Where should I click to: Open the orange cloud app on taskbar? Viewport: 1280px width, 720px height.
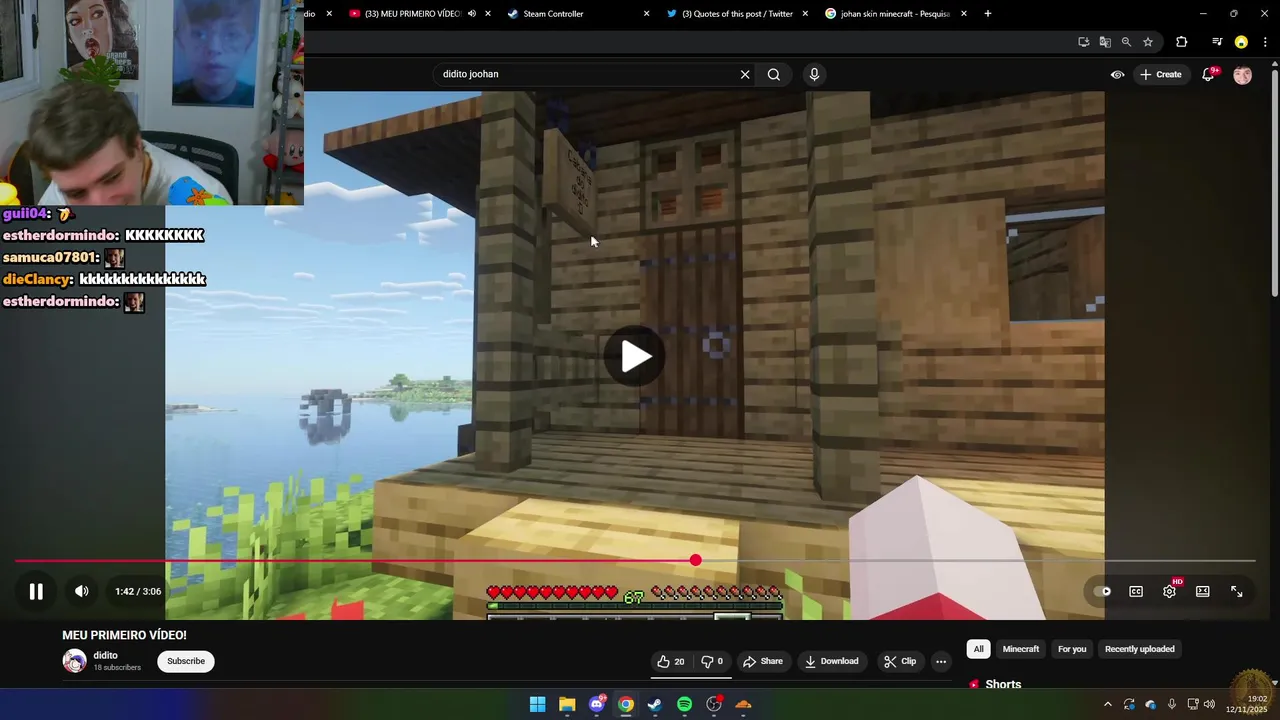(743, 704)
